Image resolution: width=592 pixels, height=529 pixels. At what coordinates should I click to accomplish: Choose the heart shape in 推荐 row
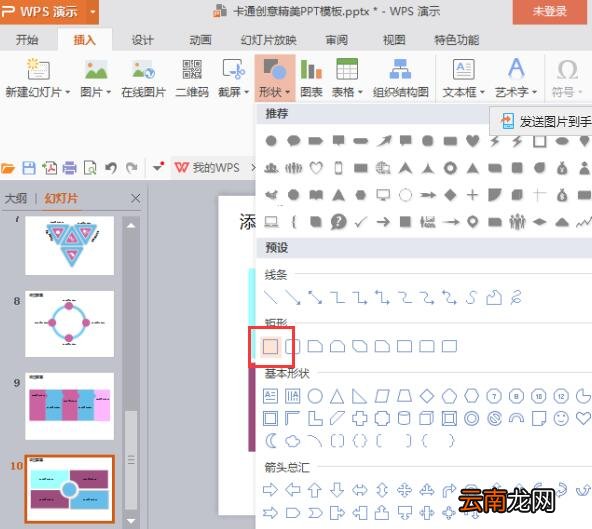pyautogui.click(x=472, y=141)
